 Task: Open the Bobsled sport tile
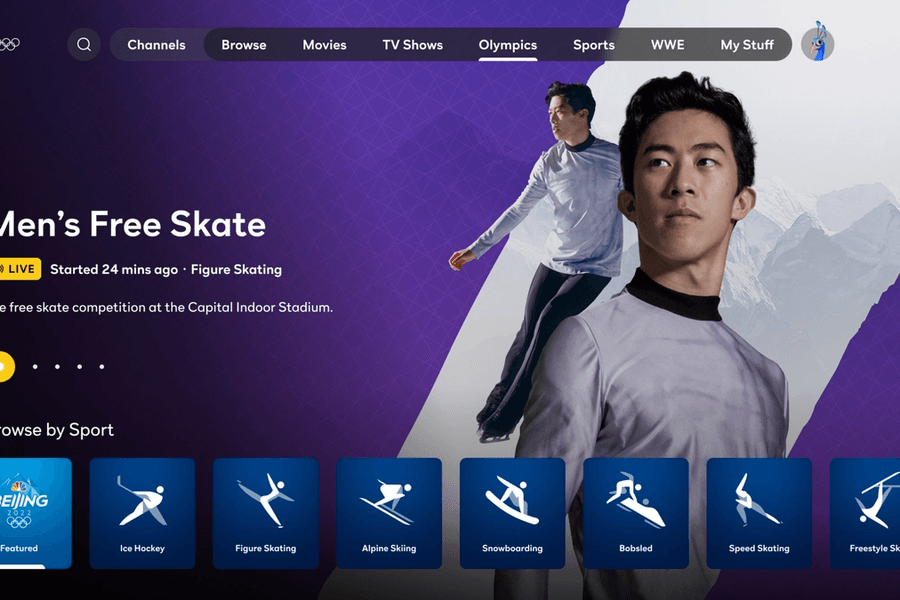click(x=636, y=512)
